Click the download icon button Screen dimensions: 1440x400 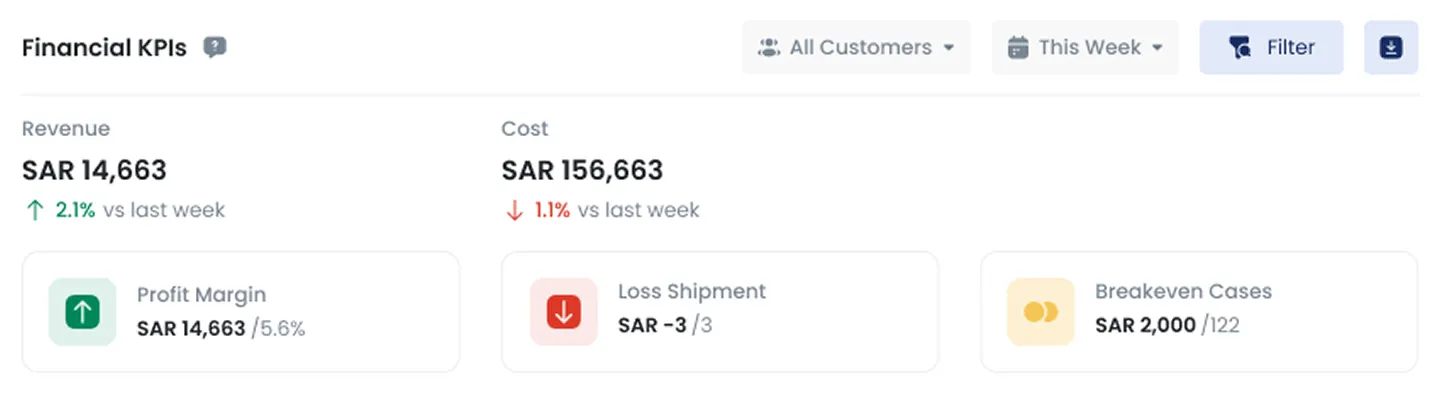1391,47
